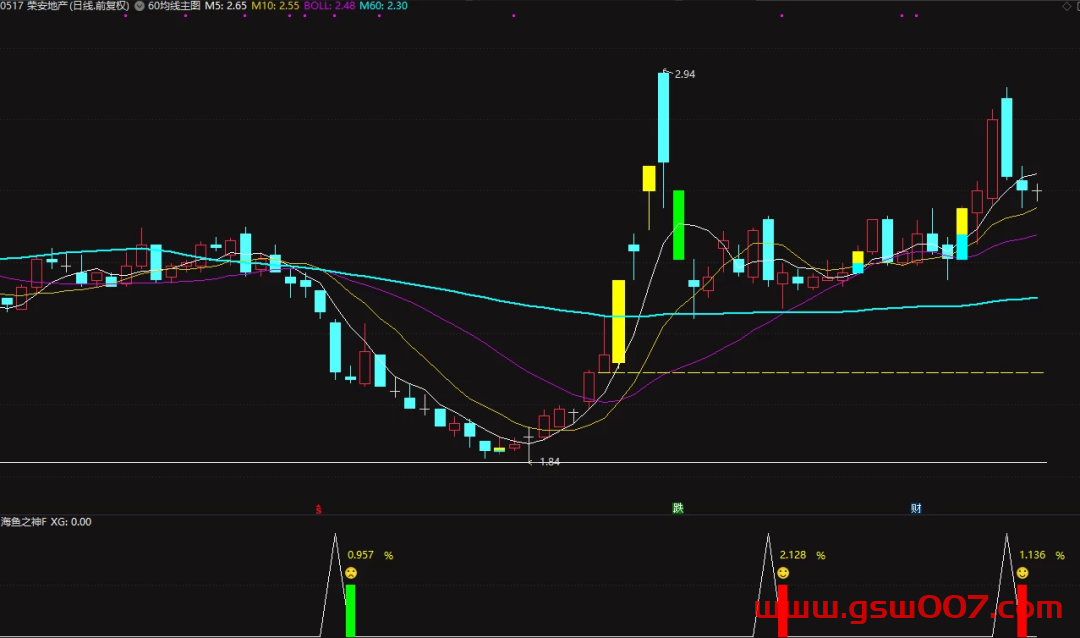Select the M60: 2.30 moving average label
The height and width of the screenshot is (638, 1080).
383,6
